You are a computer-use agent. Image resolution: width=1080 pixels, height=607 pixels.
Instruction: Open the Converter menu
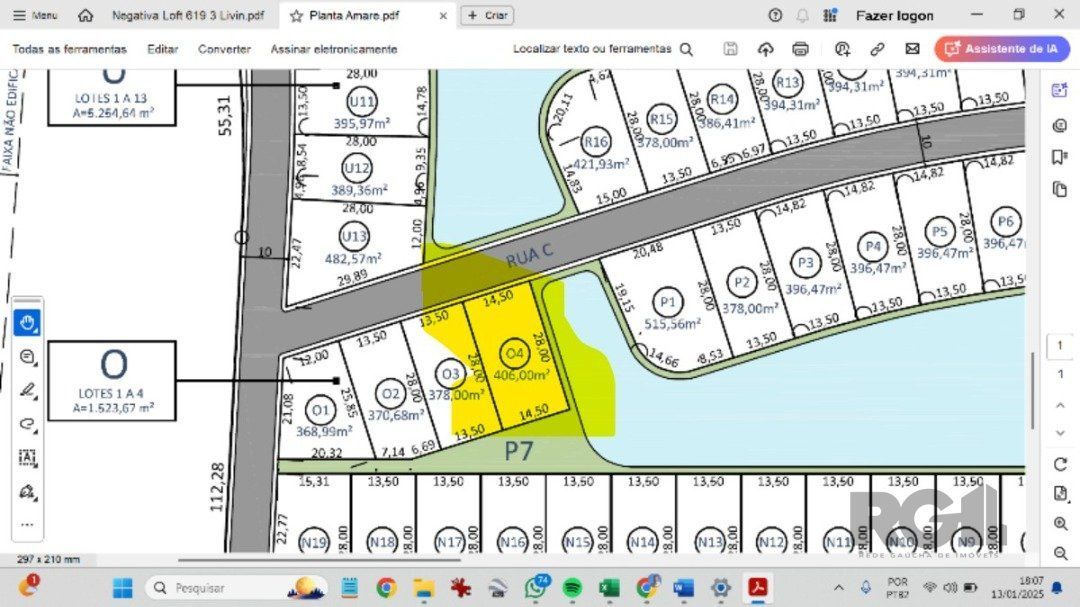(224, 49)
